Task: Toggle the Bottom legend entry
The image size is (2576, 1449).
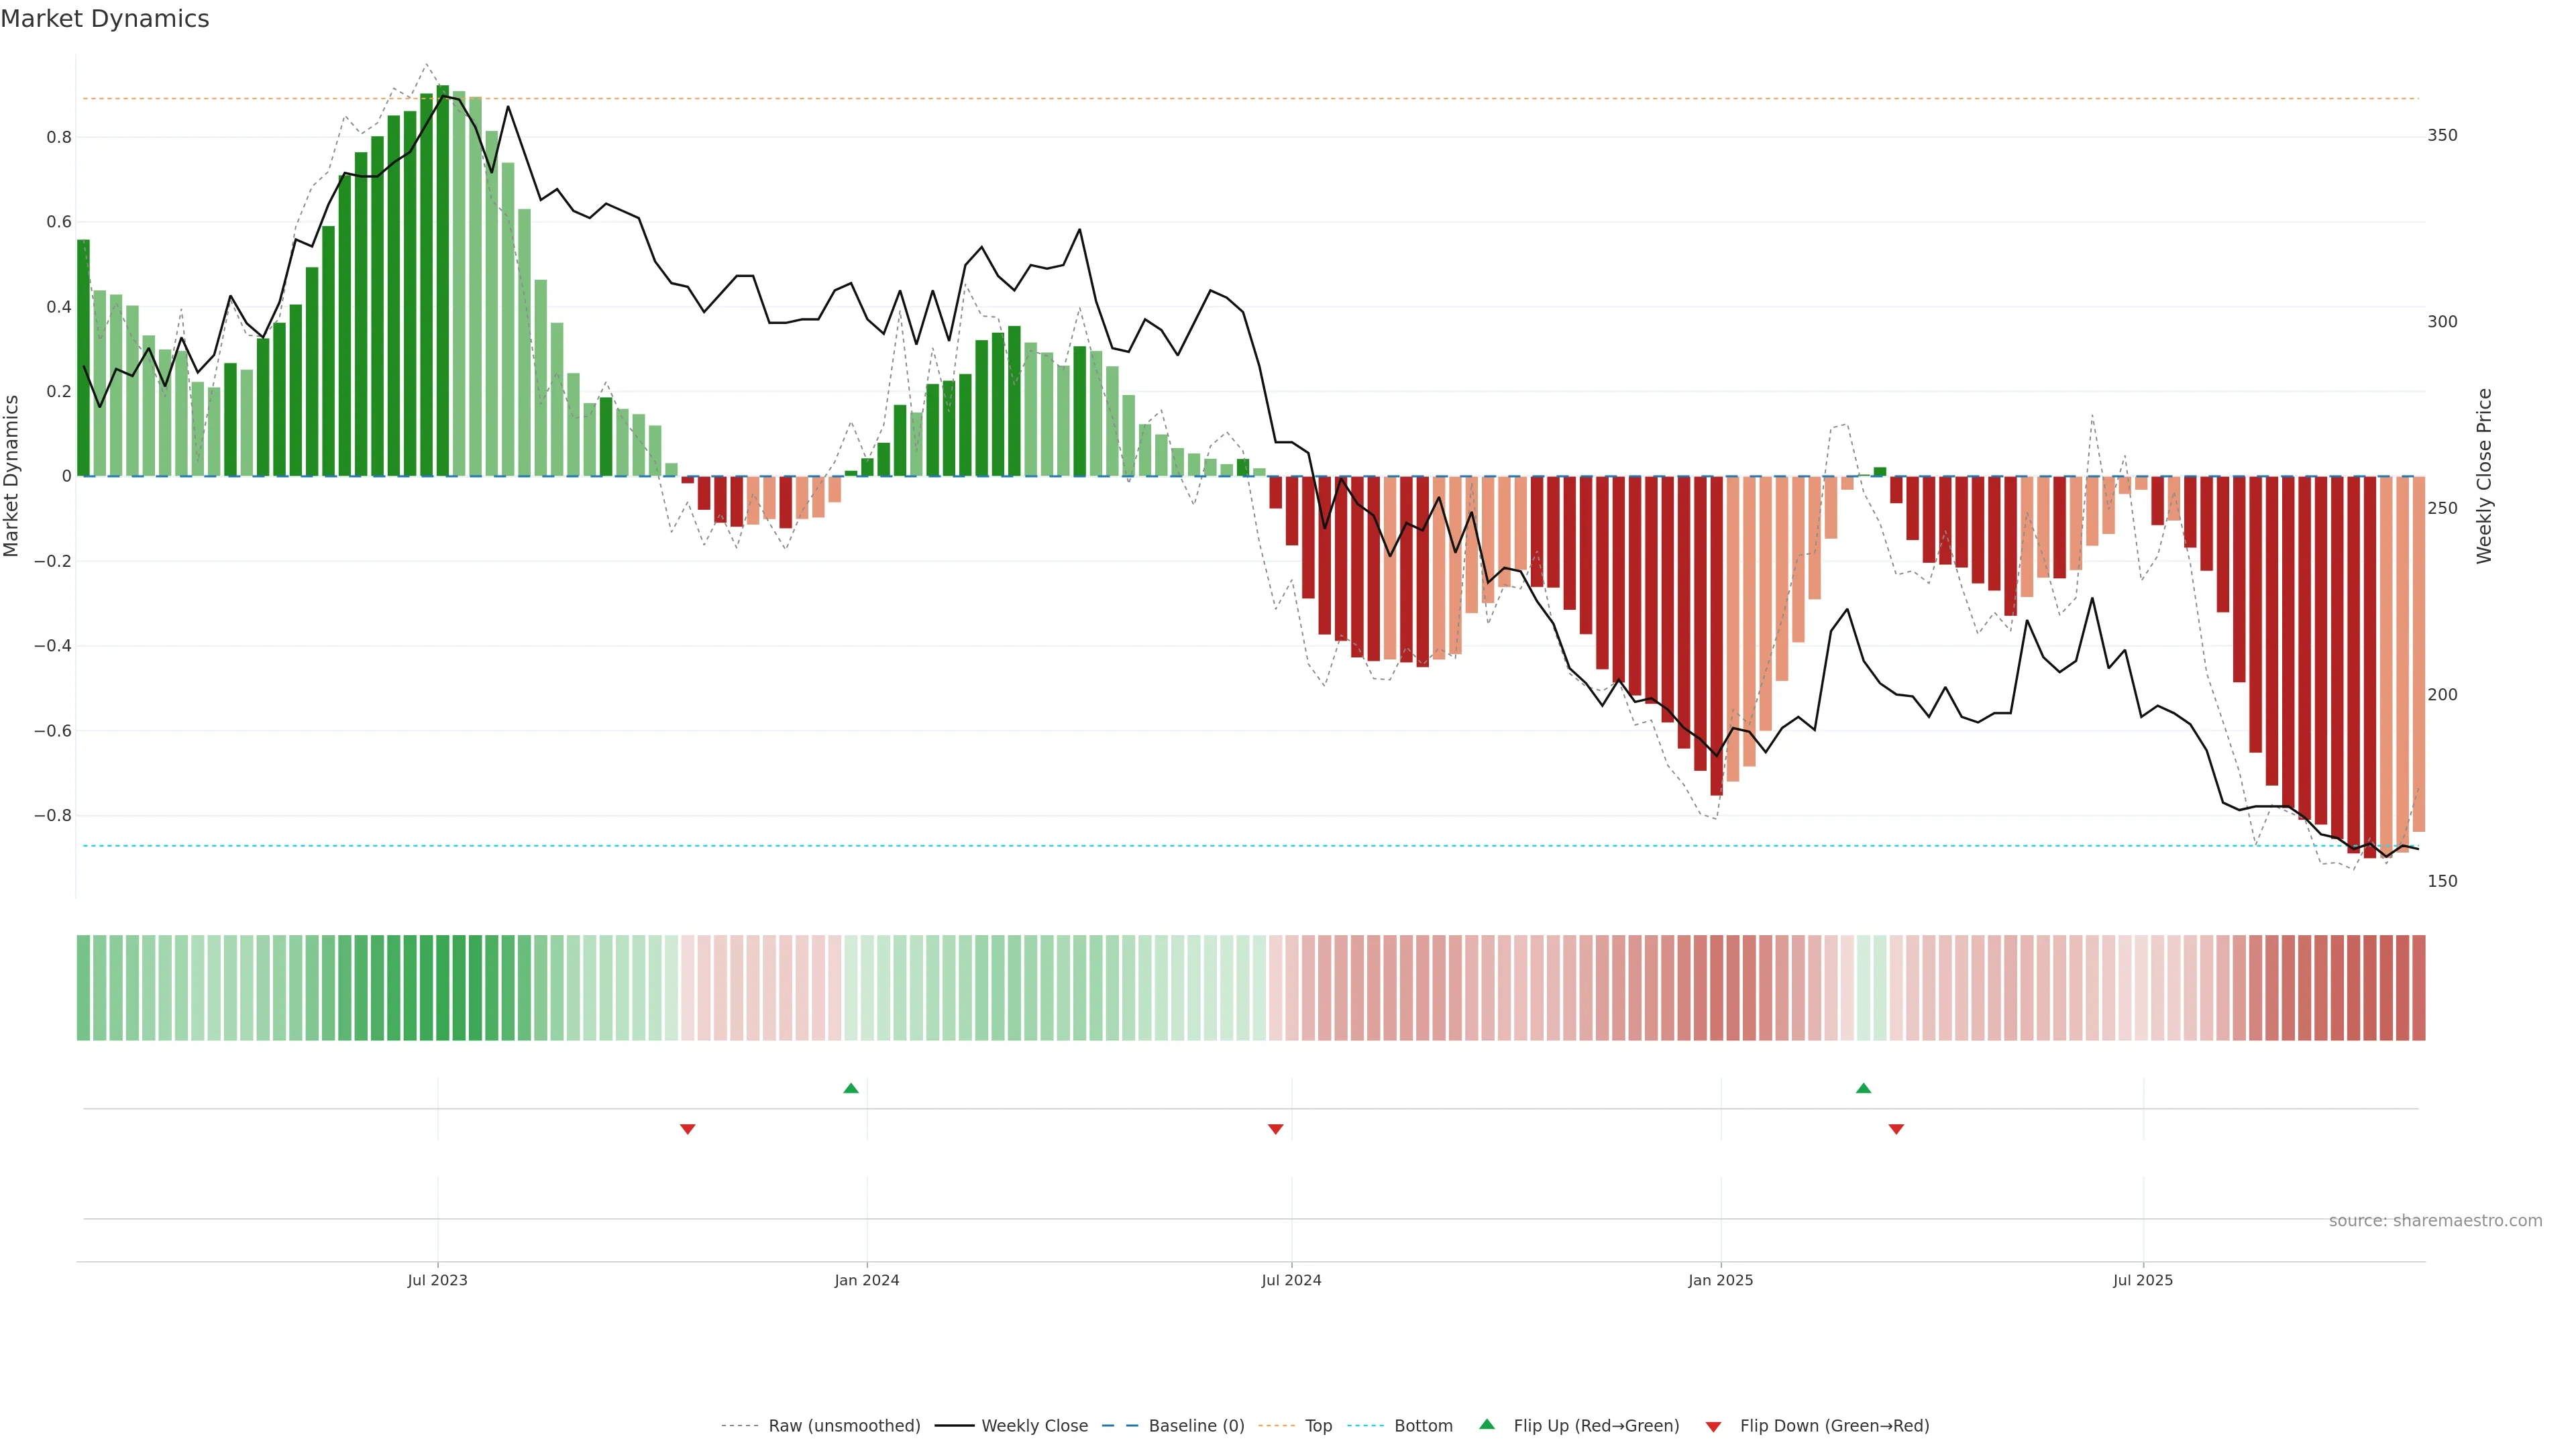Action: point(1423,1426)
